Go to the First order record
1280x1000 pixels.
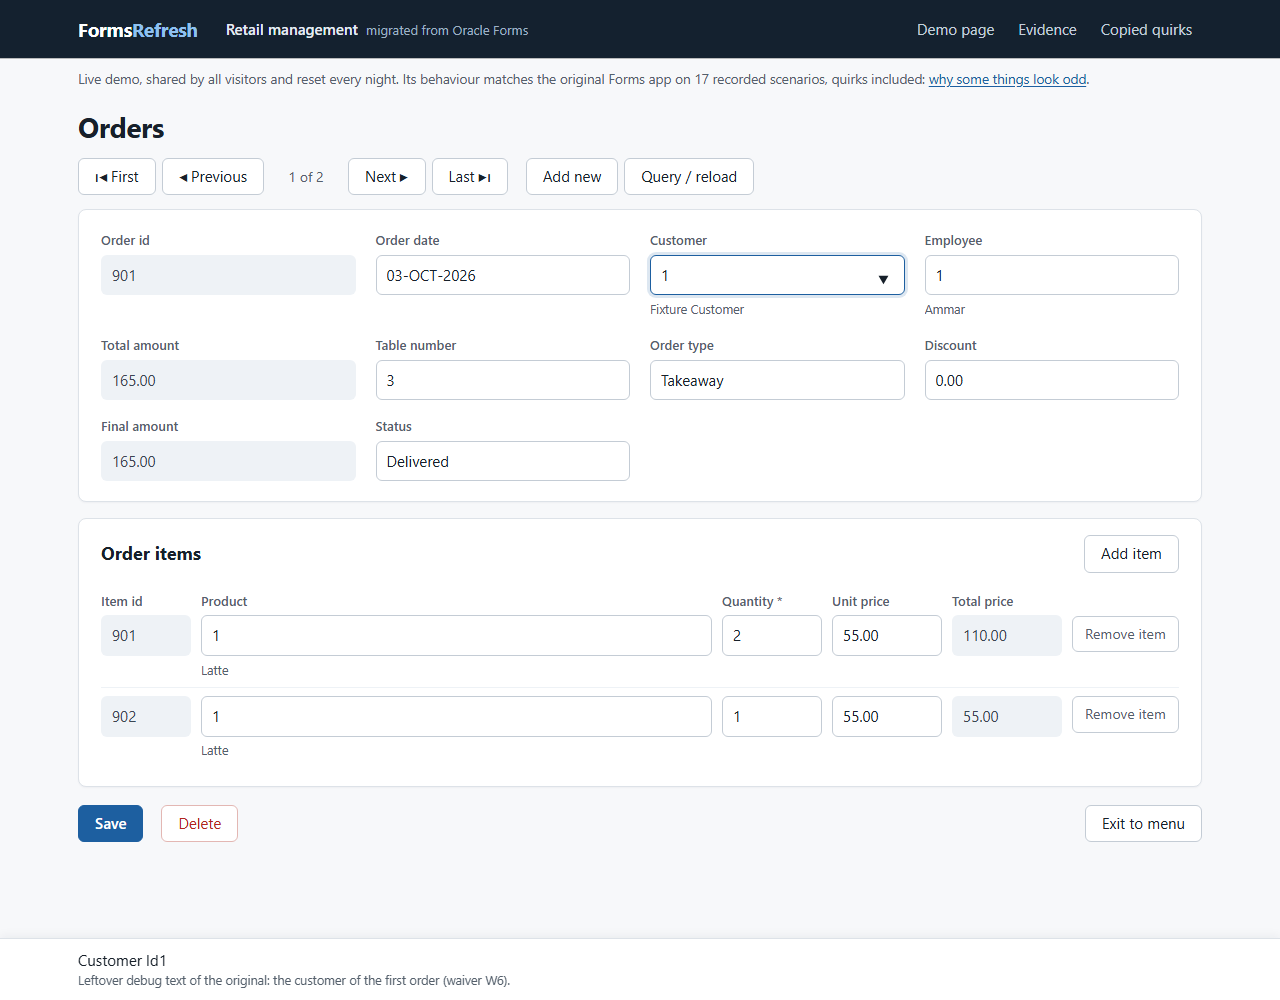click(x=117, y=177)
